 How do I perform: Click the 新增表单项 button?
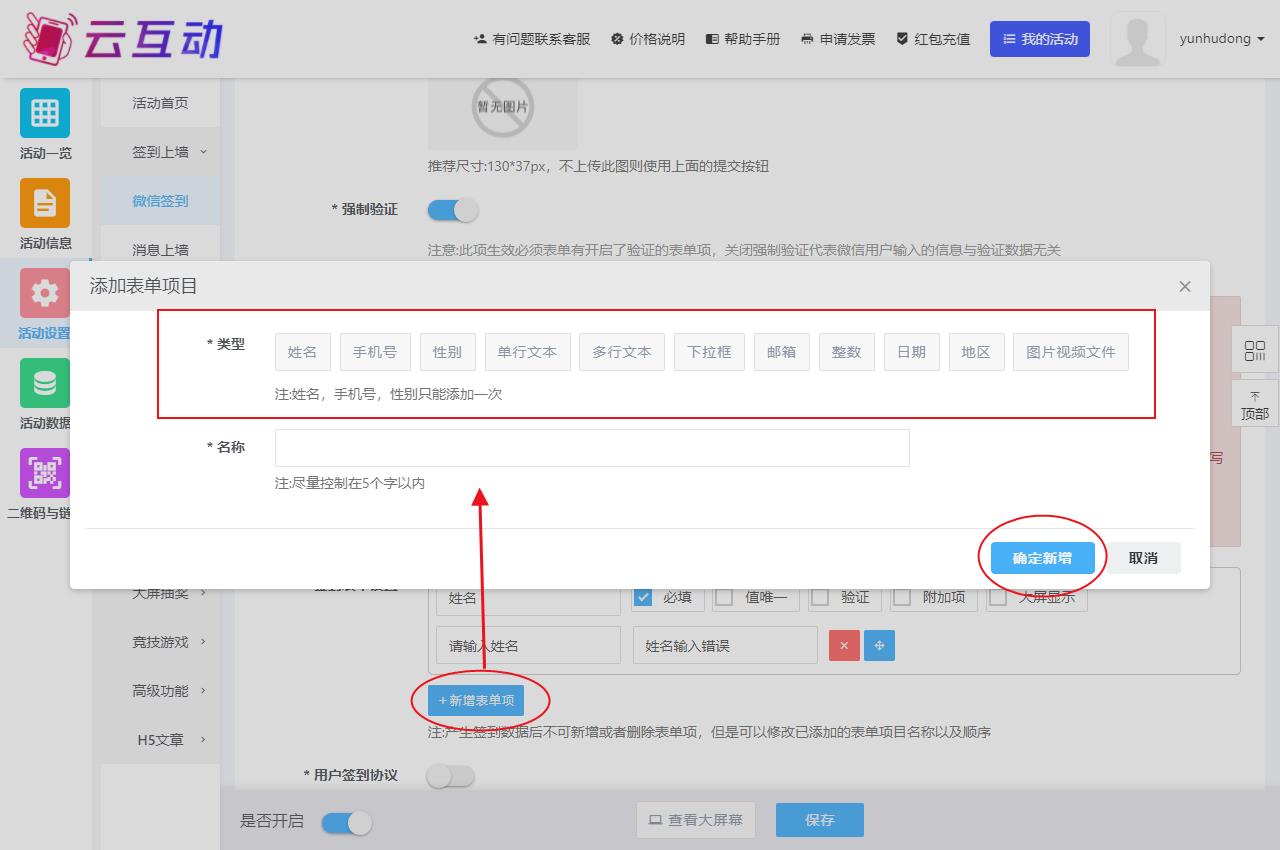(476, 701)
